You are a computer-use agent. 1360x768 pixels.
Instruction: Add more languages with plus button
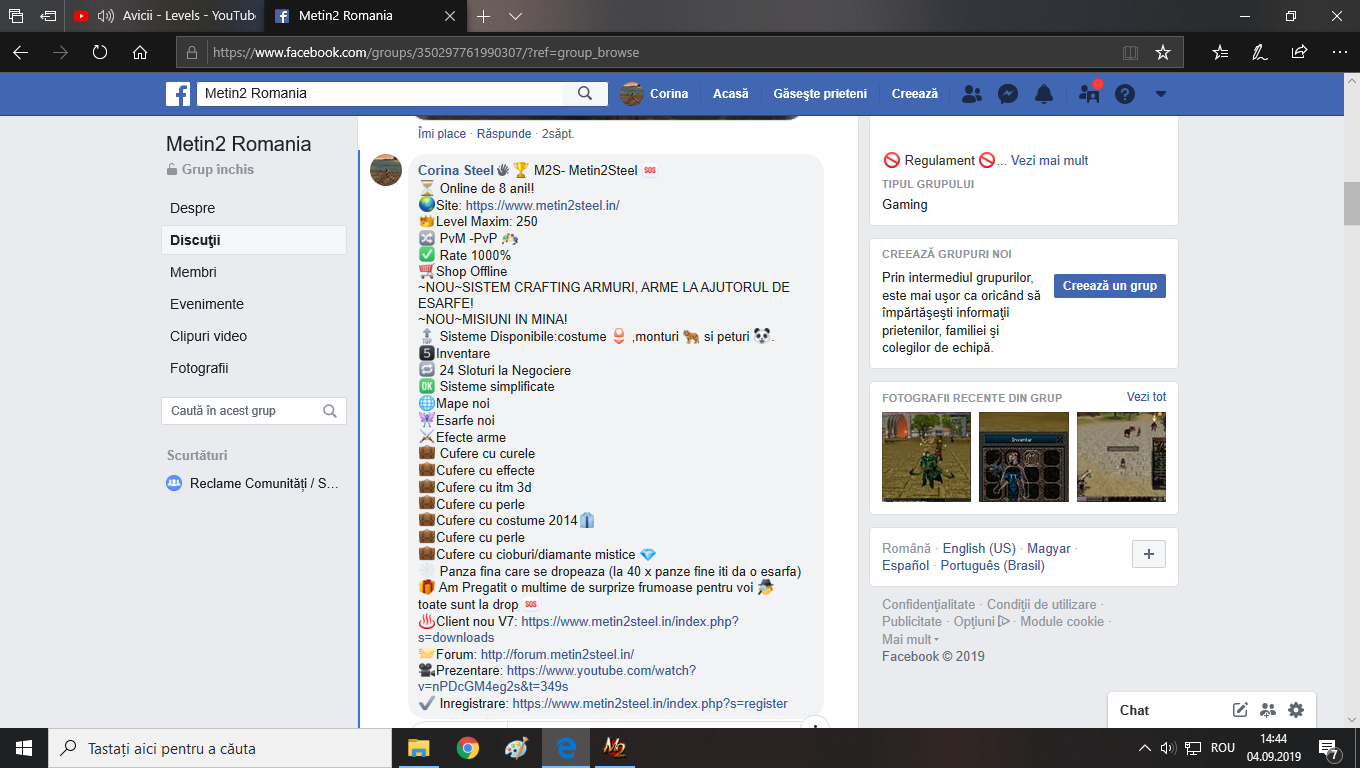coord(1148,554)
